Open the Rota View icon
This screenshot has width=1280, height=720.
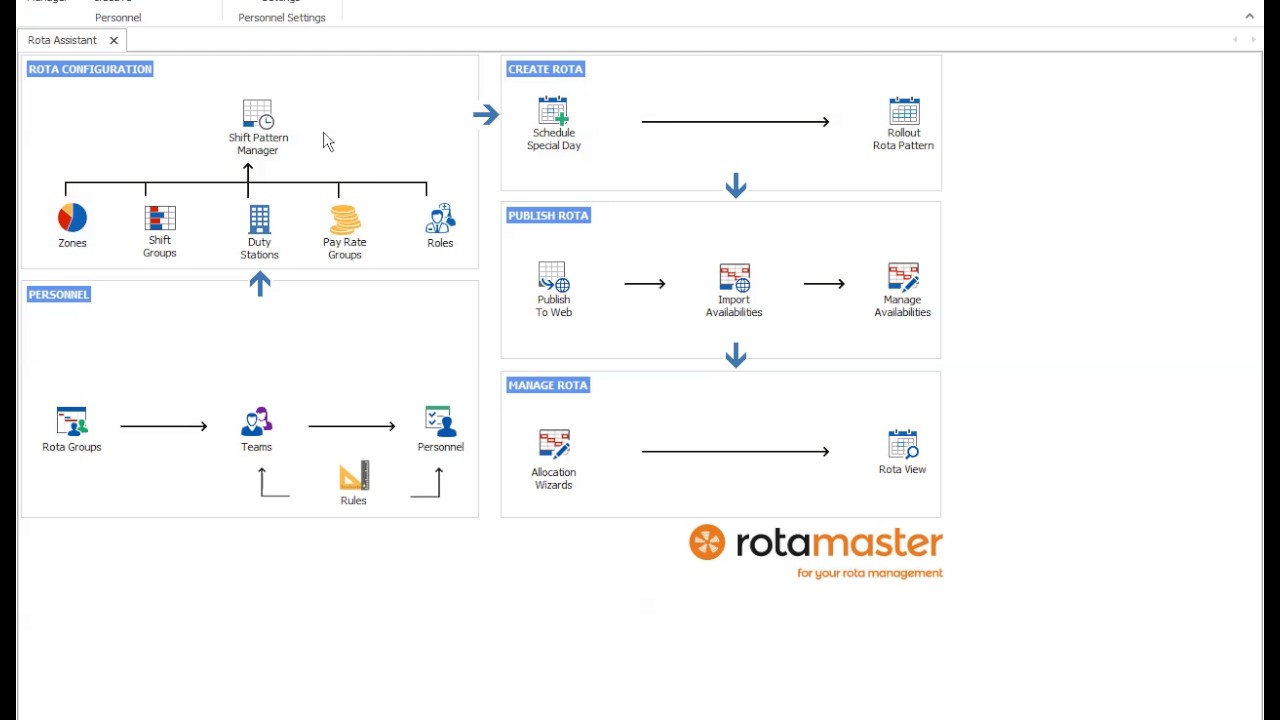tap(903, 445)
